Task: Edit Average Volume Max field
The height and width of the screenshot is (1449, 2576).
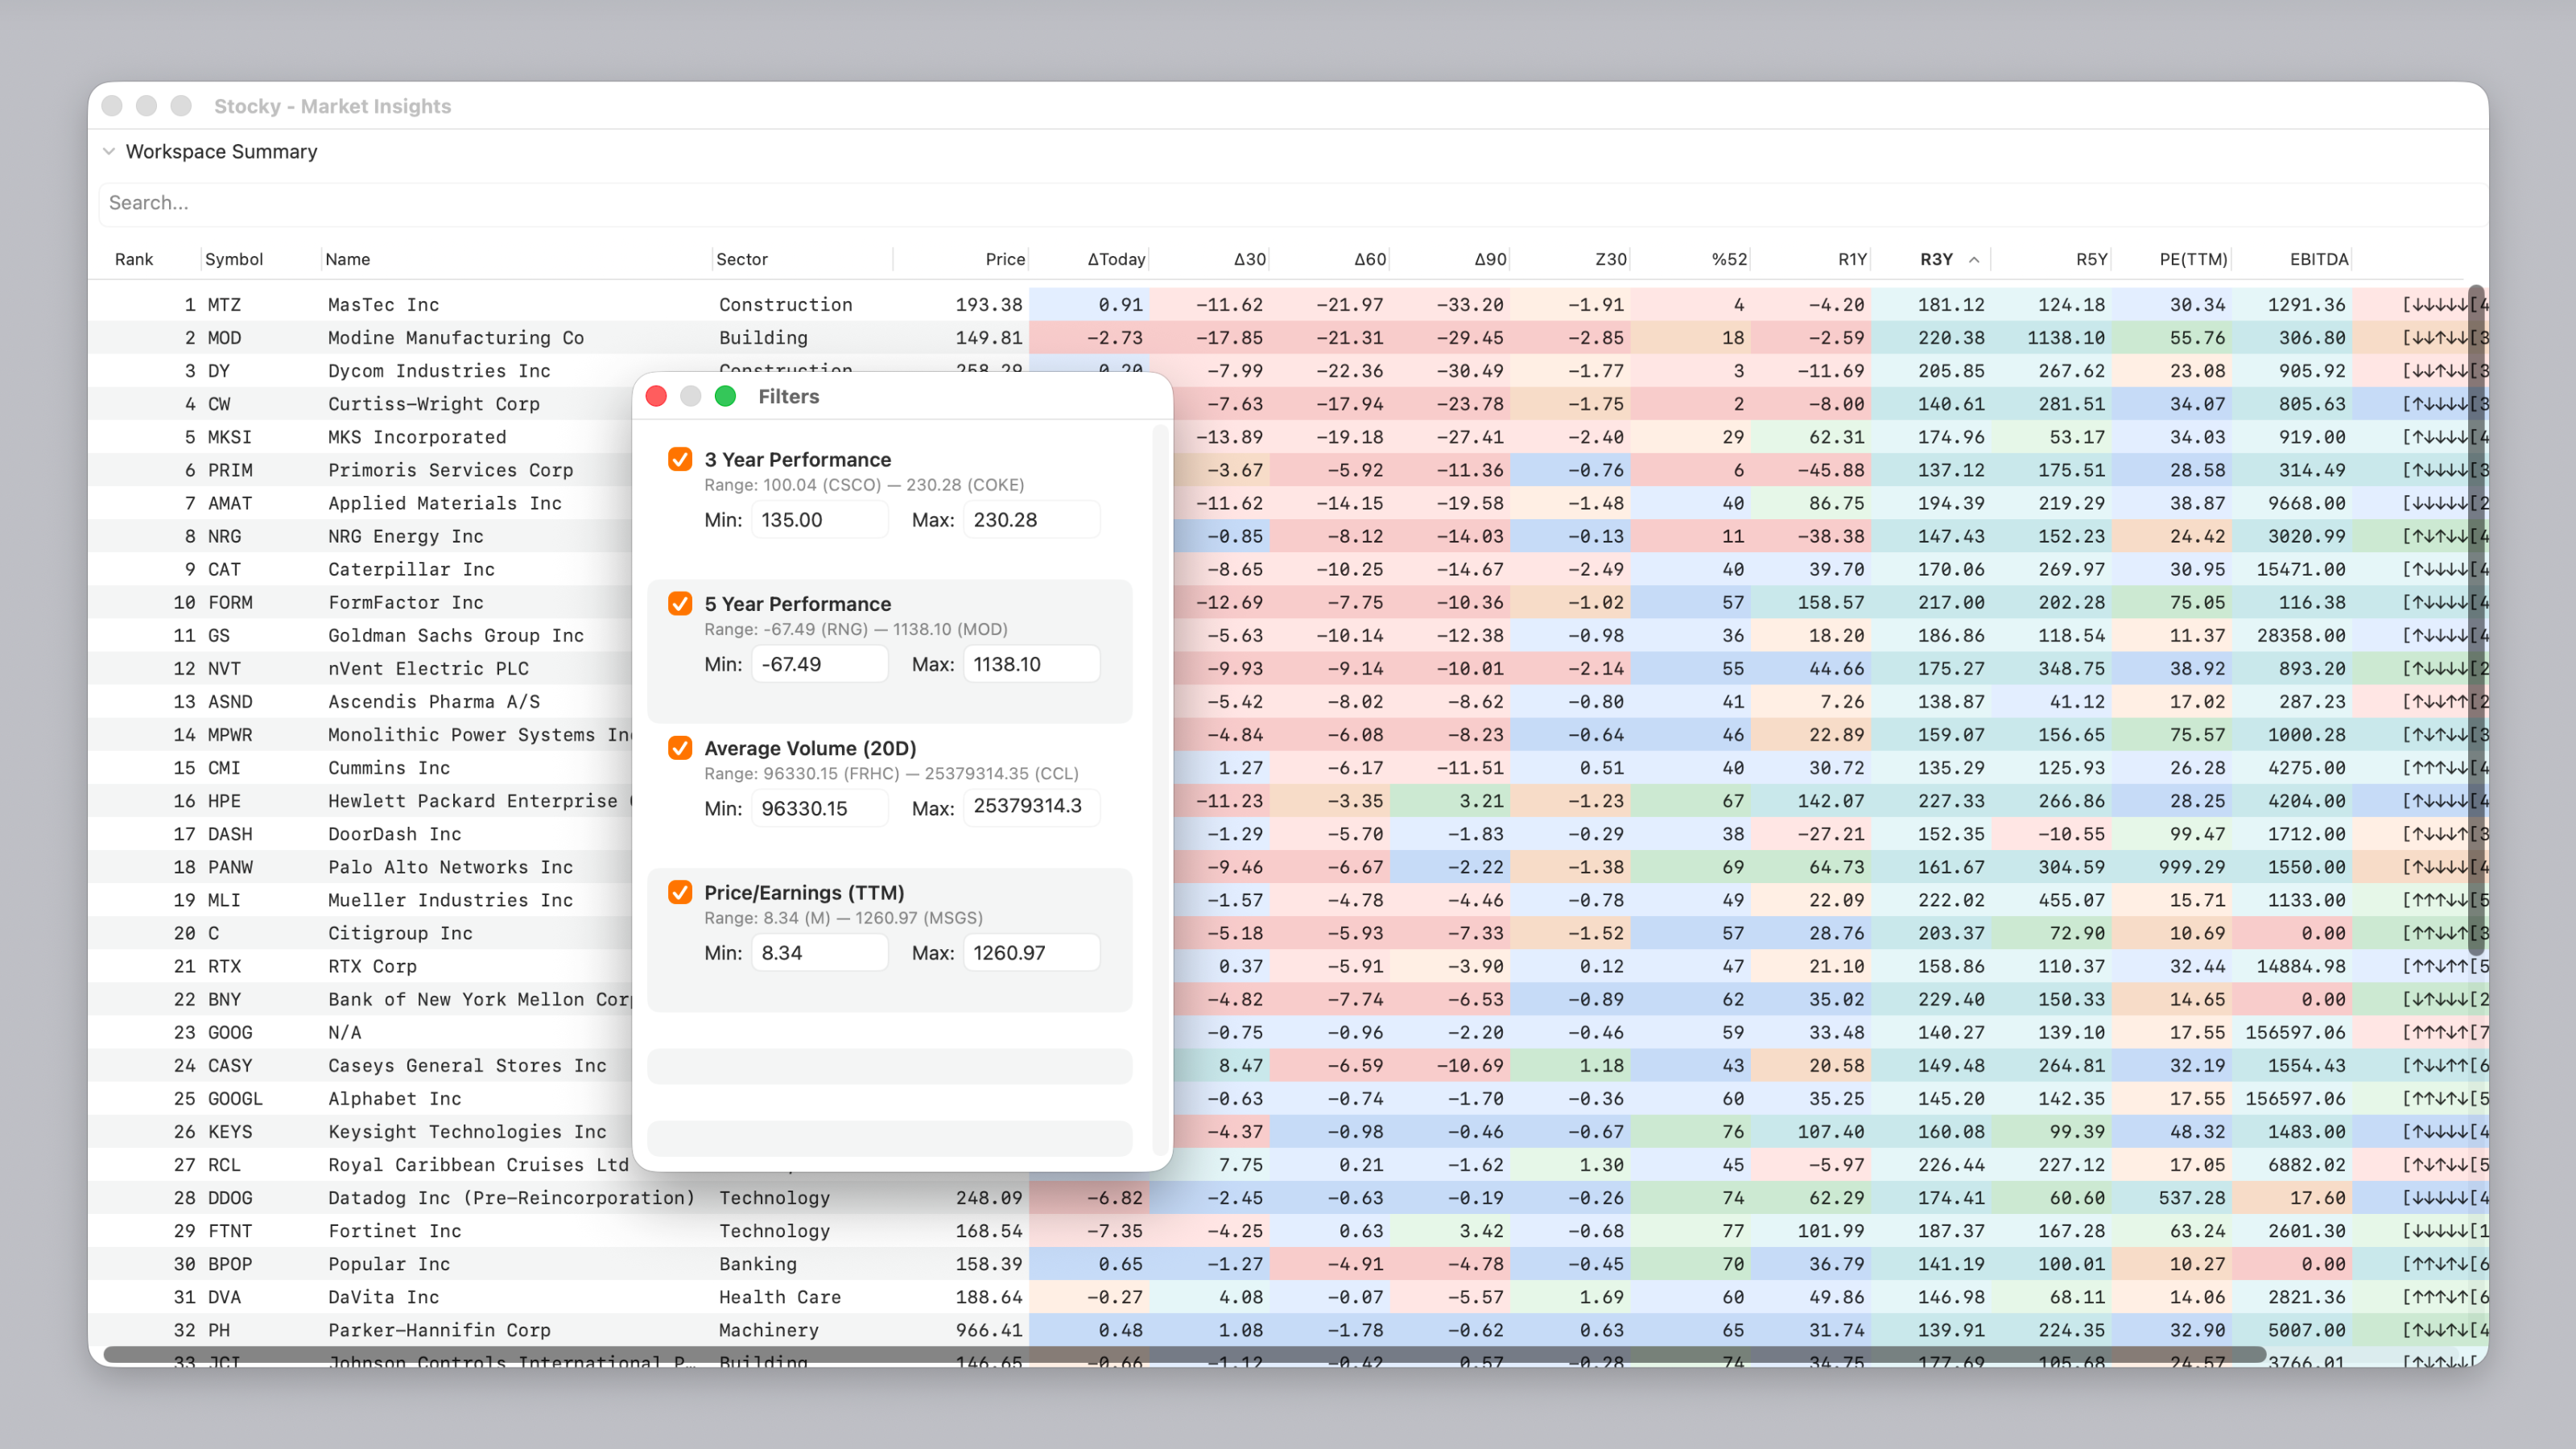Action: (1031, 808)
